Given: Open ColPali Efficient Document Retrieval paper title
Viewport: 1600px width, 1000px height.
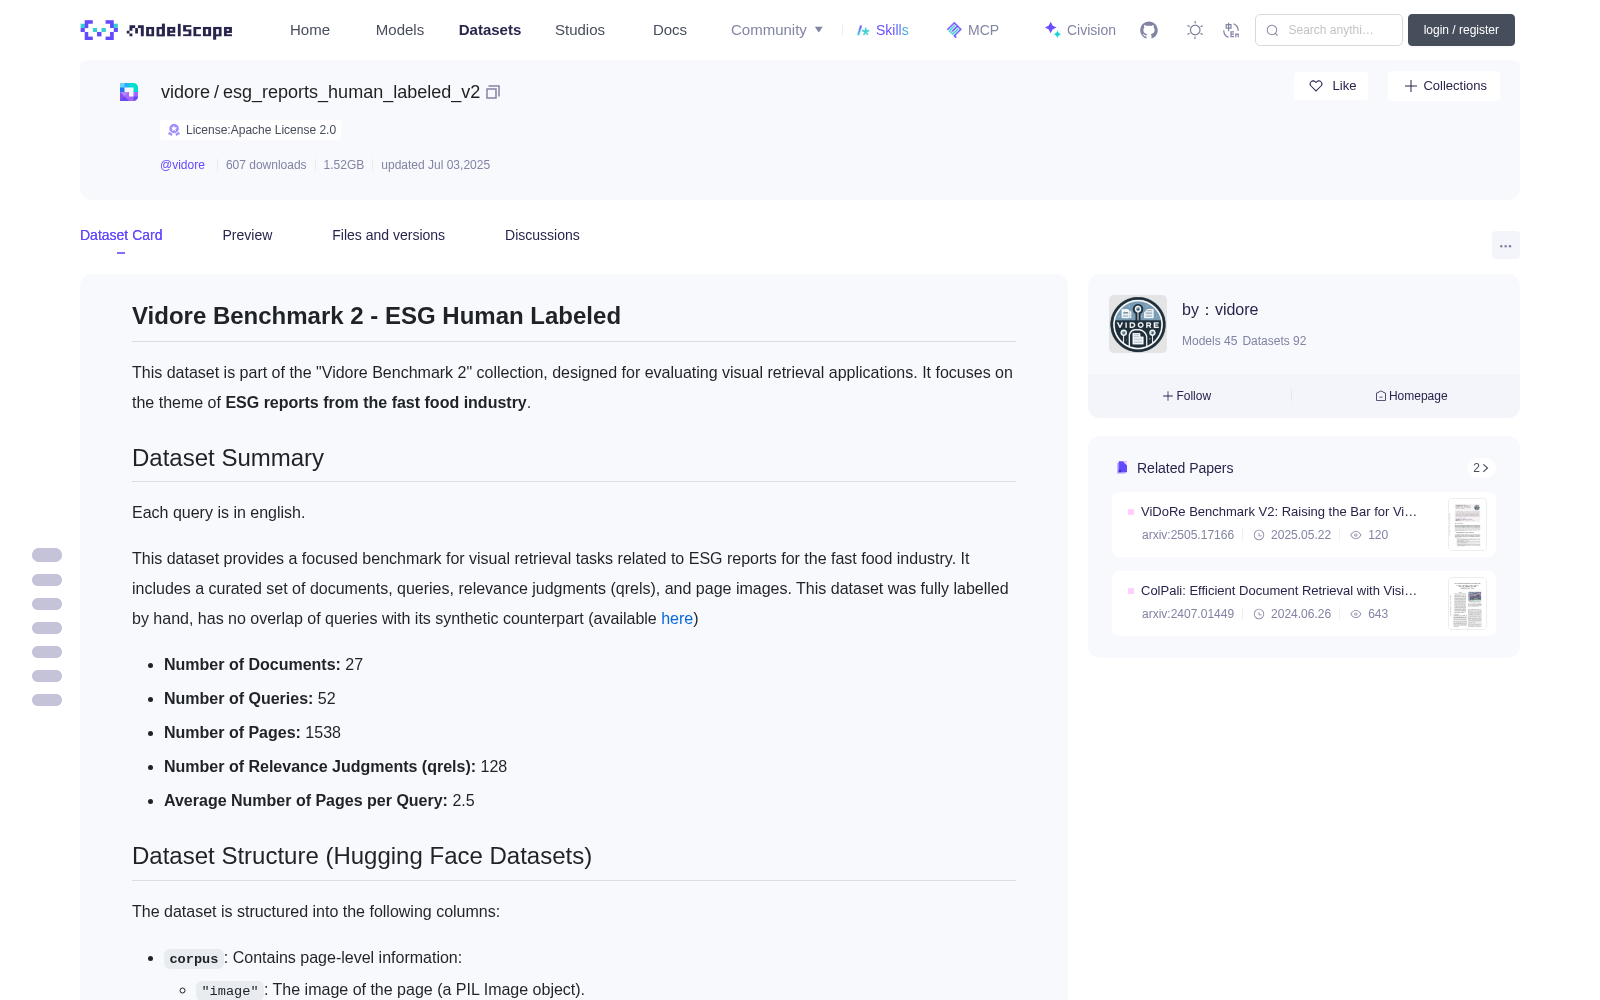Looking at the screenshot, I should pos(1279,590).
